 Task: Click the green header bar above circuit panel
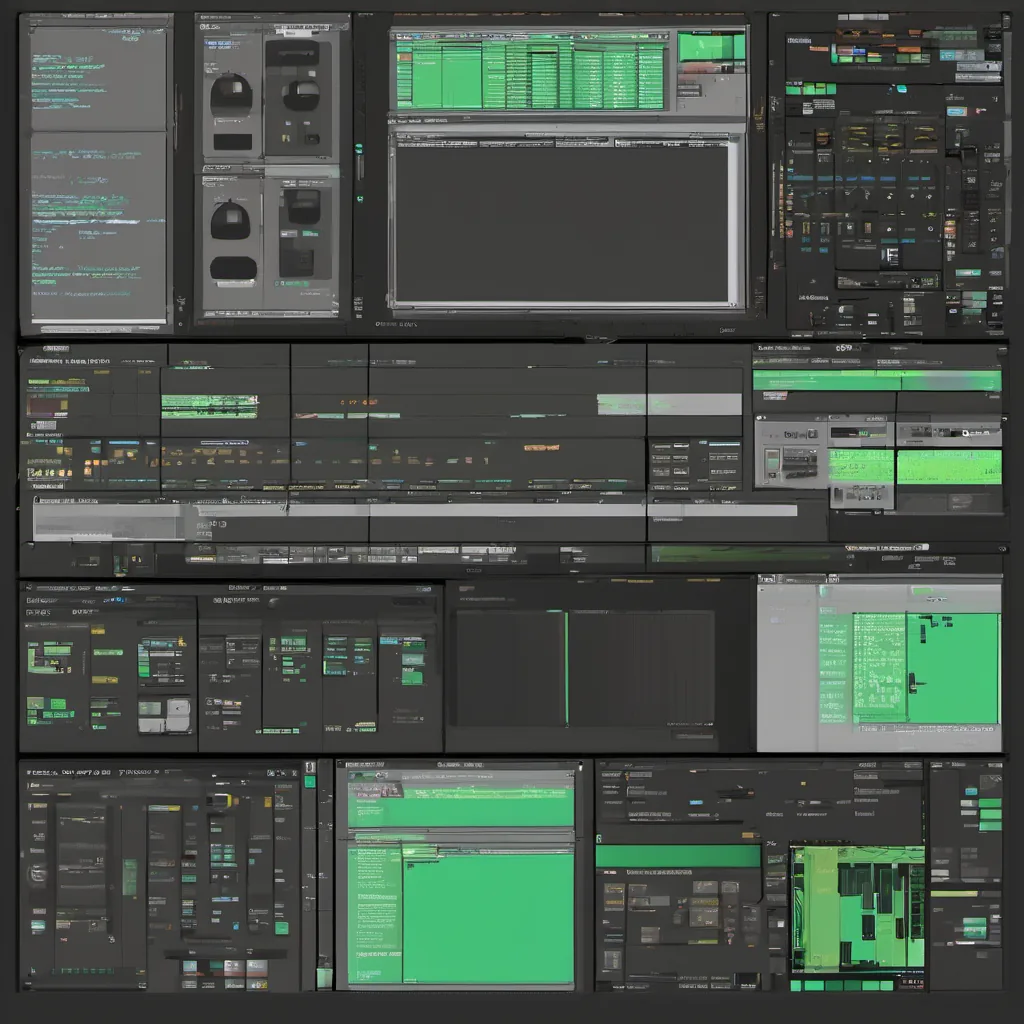pyautogui.click(x=677, y=856)
